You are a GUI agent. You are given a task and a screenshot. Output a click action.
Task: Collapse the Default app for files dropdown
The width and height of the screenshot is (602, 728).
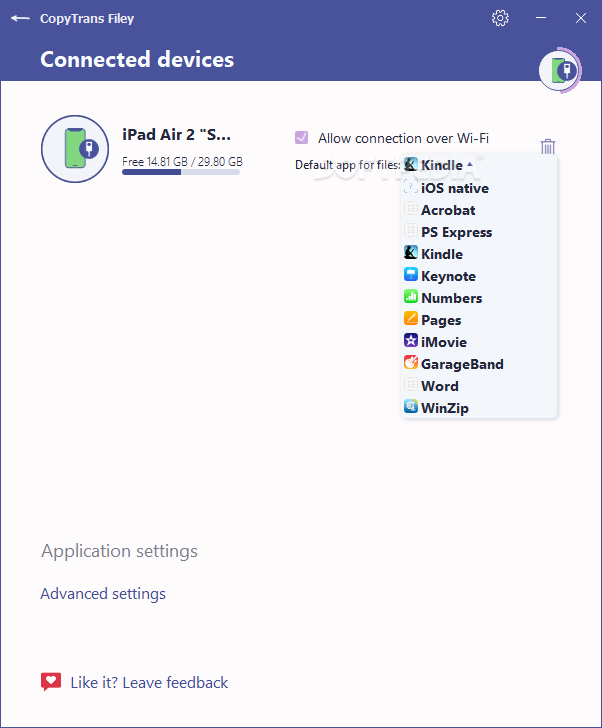438,165
